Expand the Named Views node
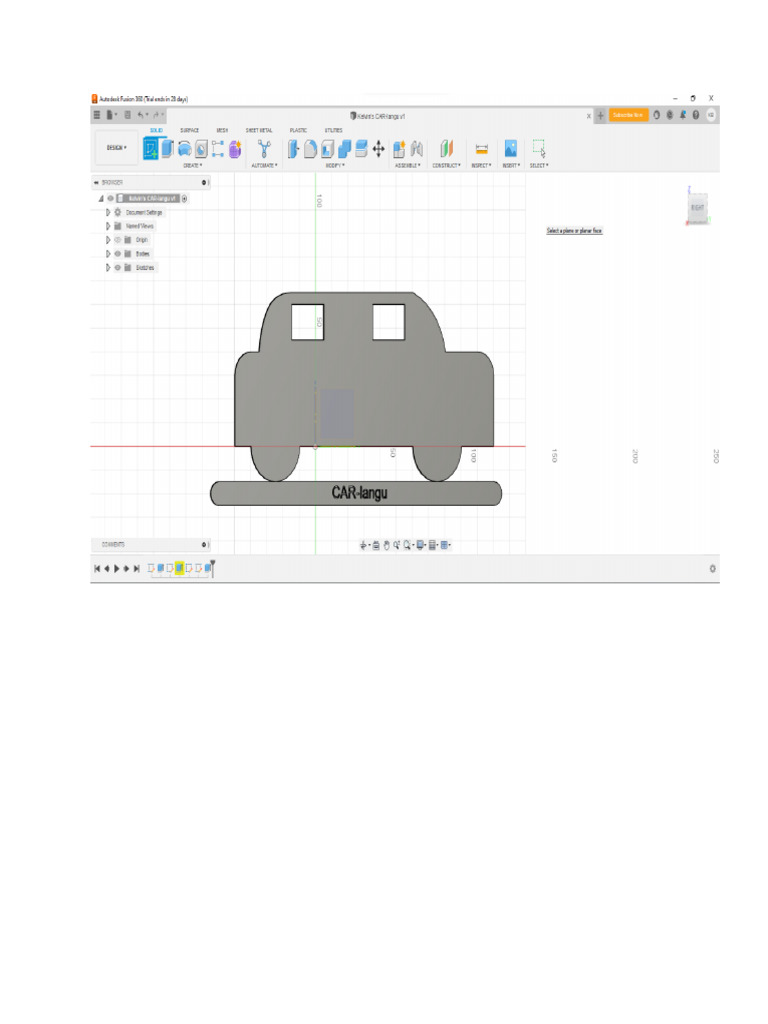 tap(108, 226)
